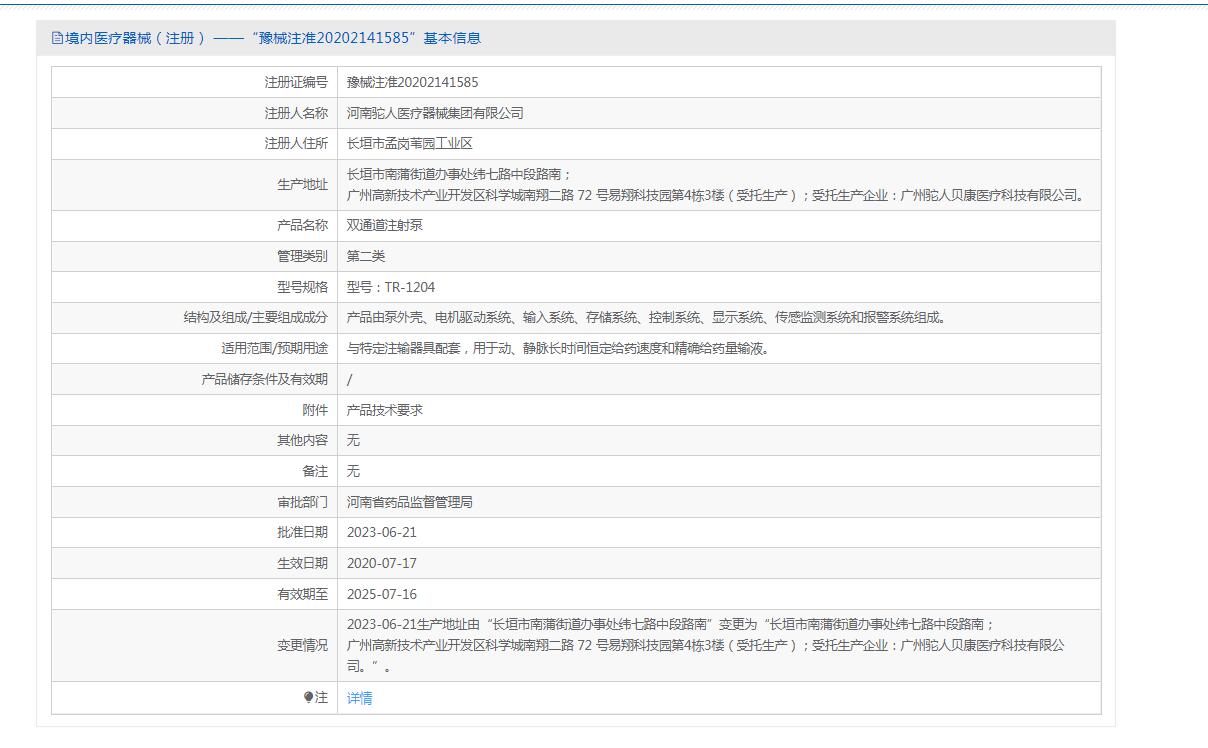The width and height of the screenshot is (1208, 748).
Task: Click the 生产地址 row label
Action: click(302, 185)
